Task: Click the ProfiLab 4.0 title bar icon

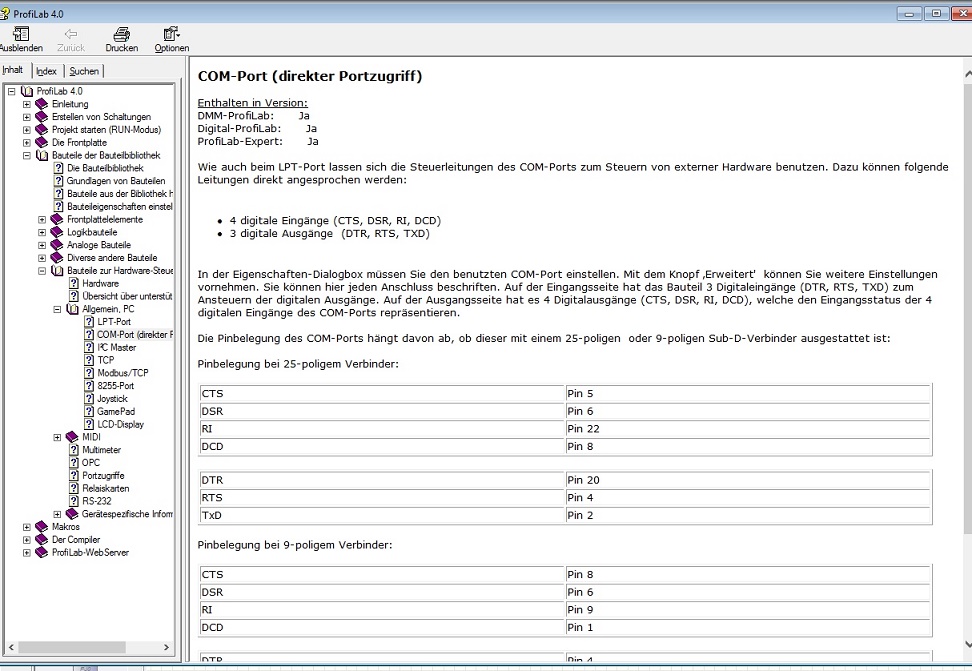Action: [5, 13]
